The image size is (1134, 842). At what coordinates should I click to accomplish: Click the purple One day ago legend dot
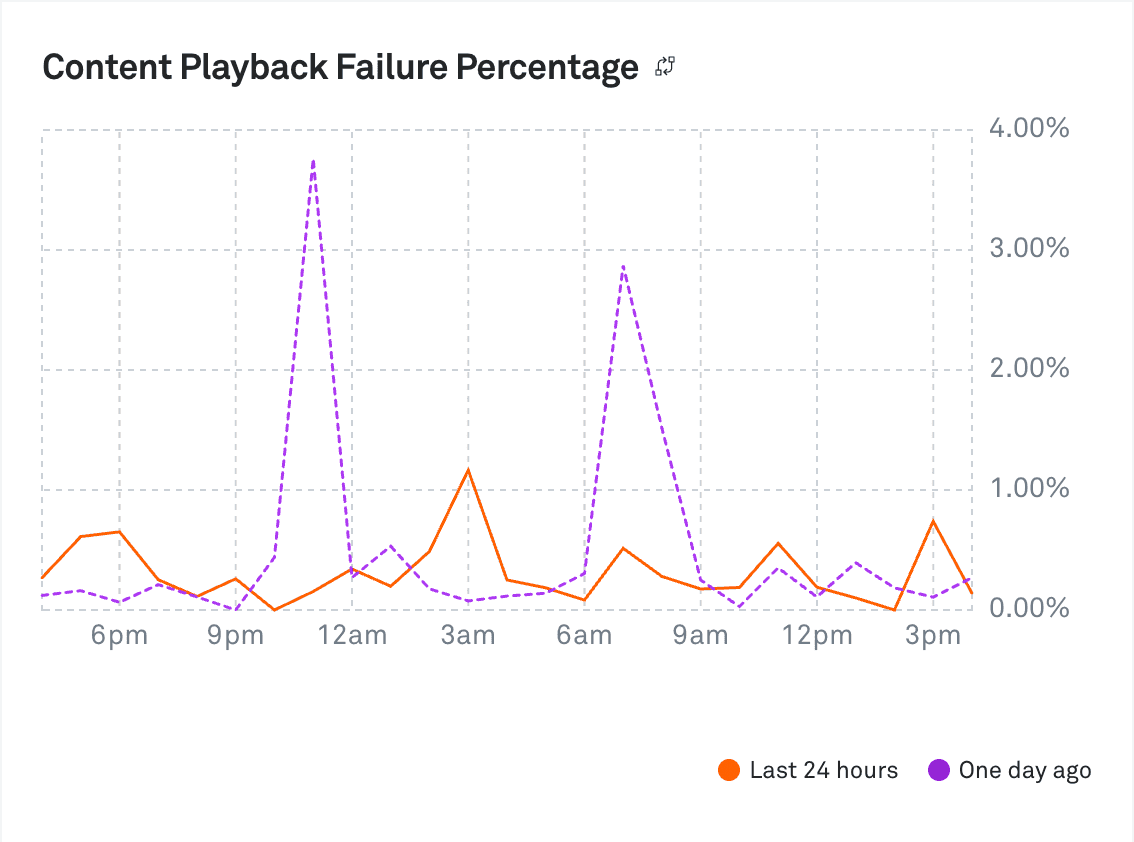[x=939, y=770]
